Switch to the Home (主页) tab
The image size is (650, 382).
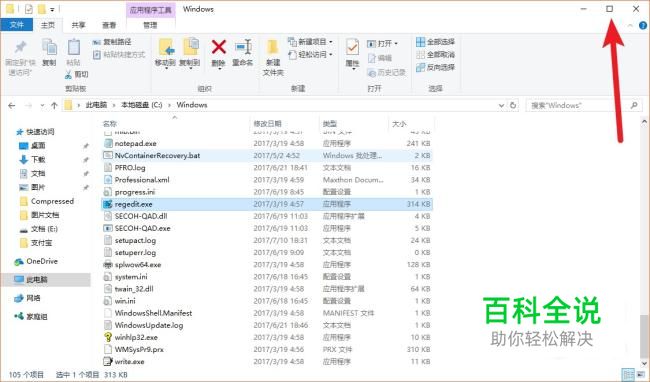48,25
